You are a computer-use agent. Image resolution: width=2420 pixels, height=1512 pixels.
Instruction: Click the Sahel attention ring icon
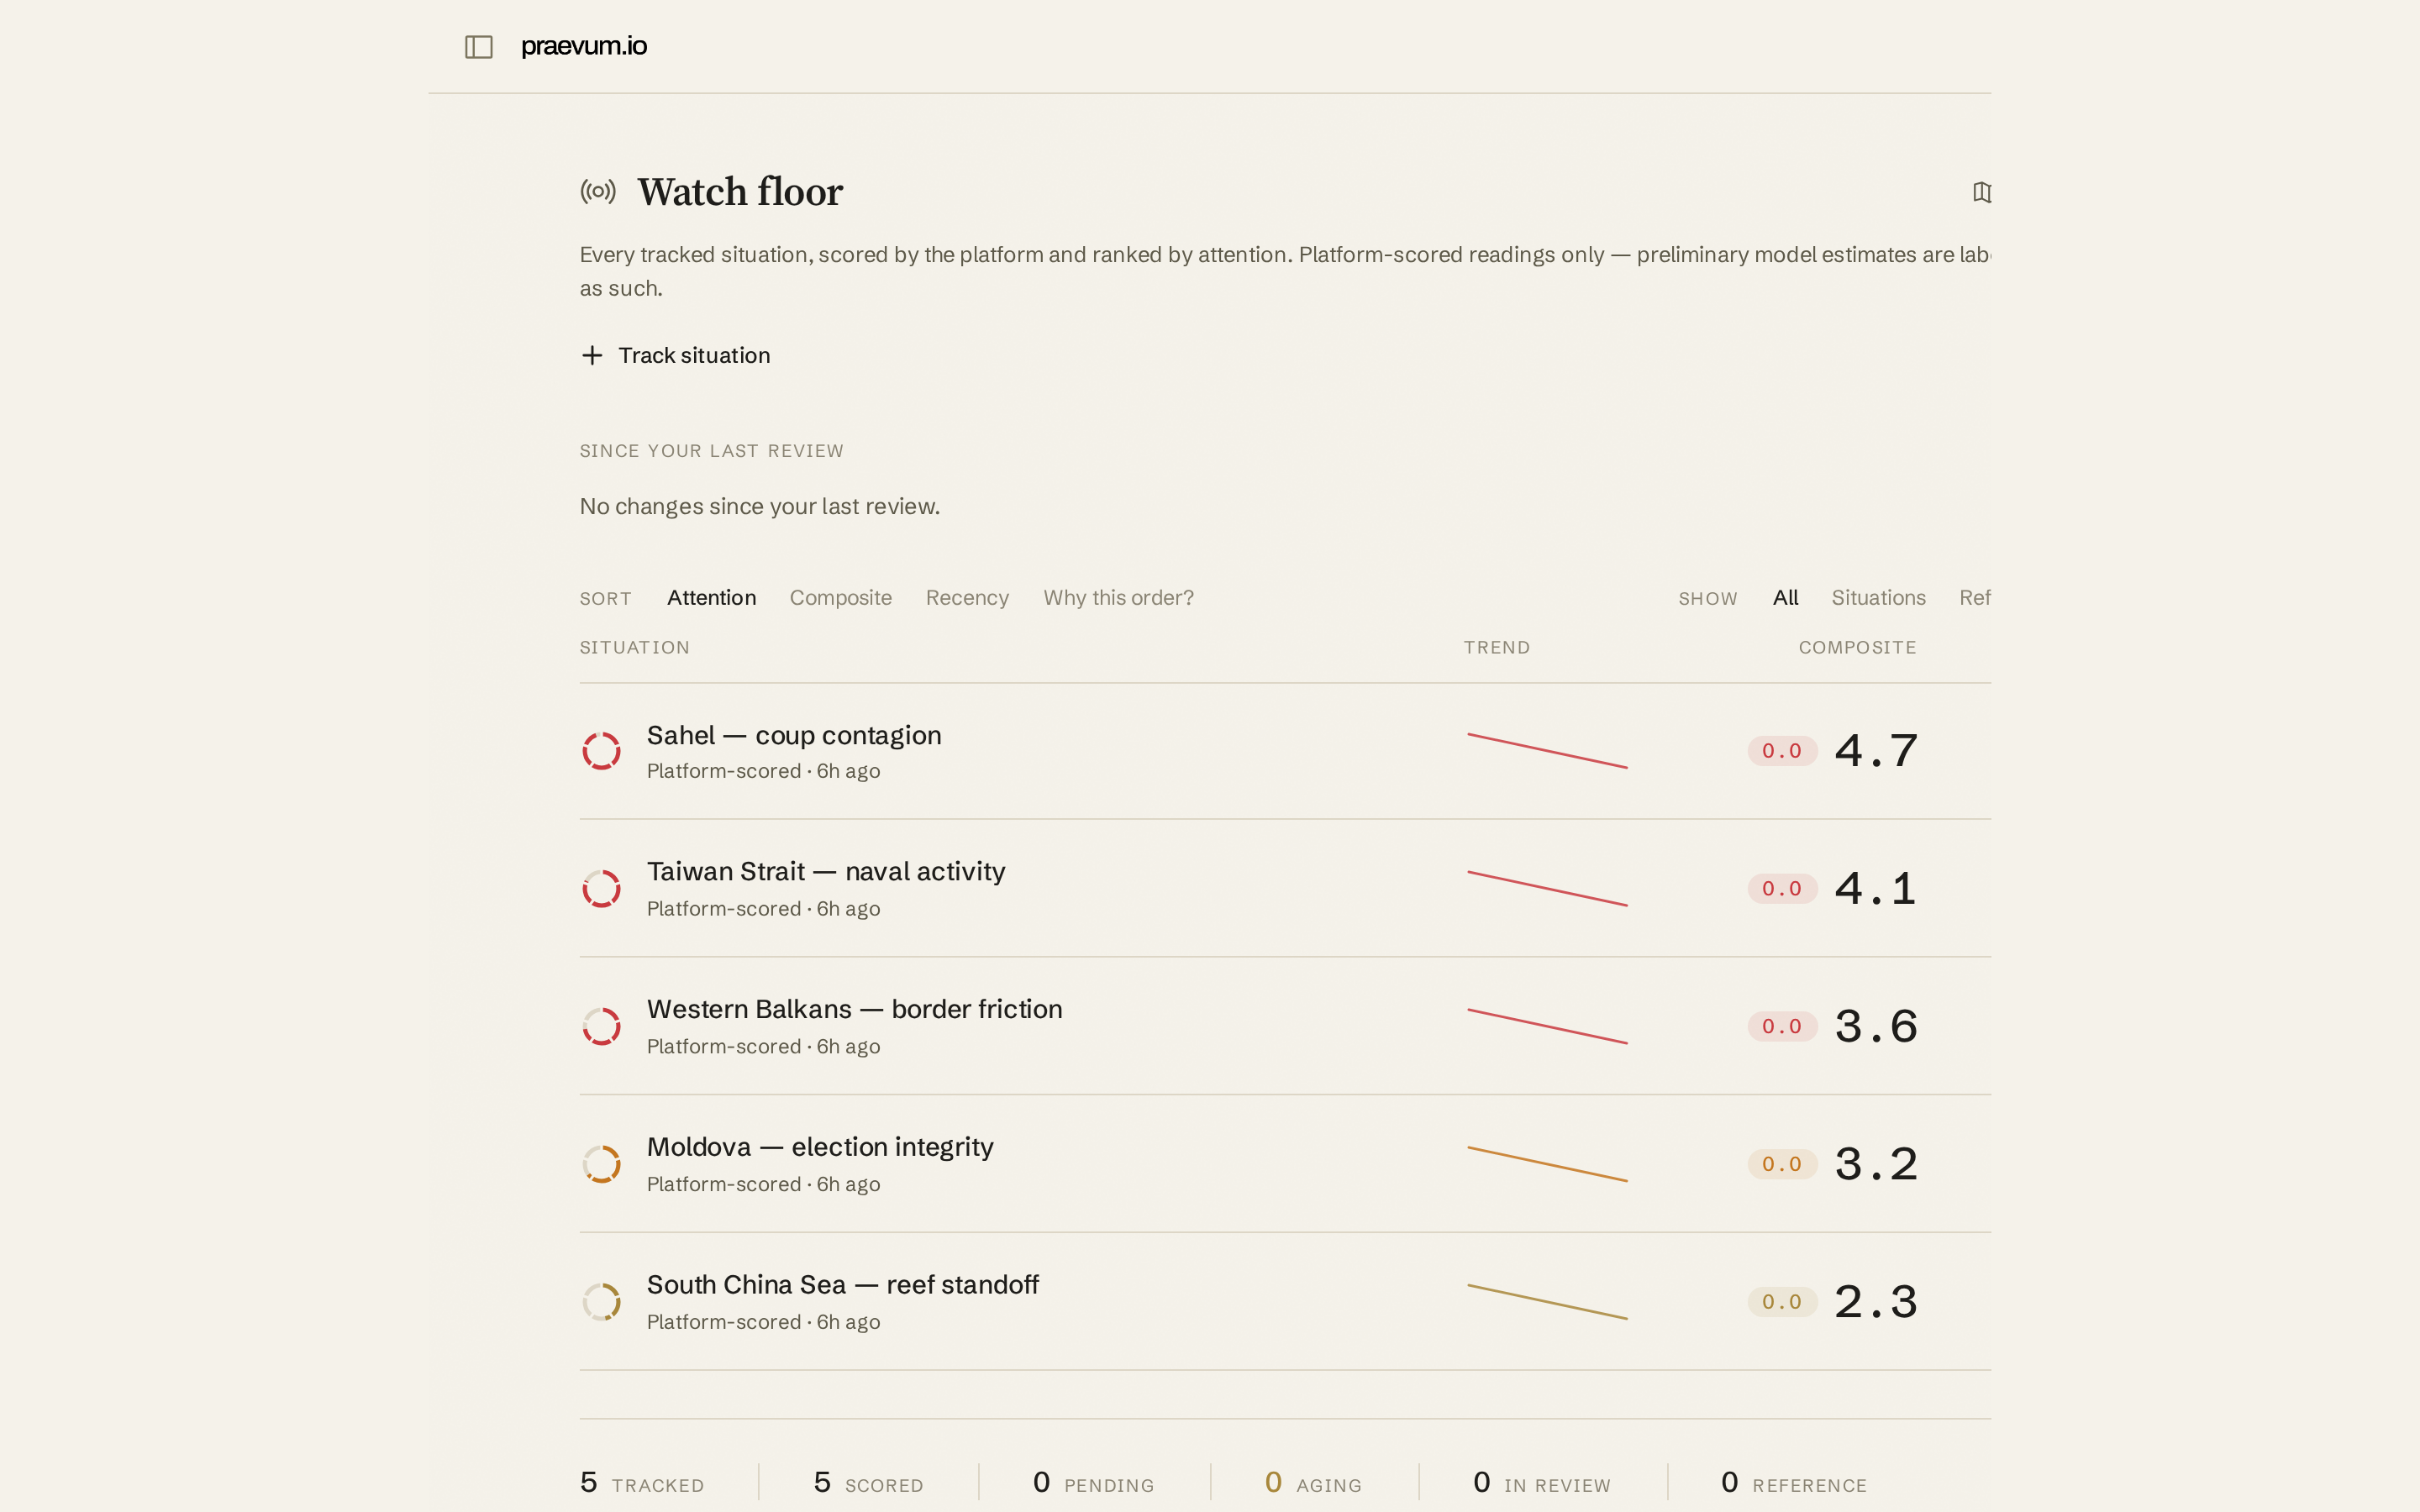click(602, 751)
